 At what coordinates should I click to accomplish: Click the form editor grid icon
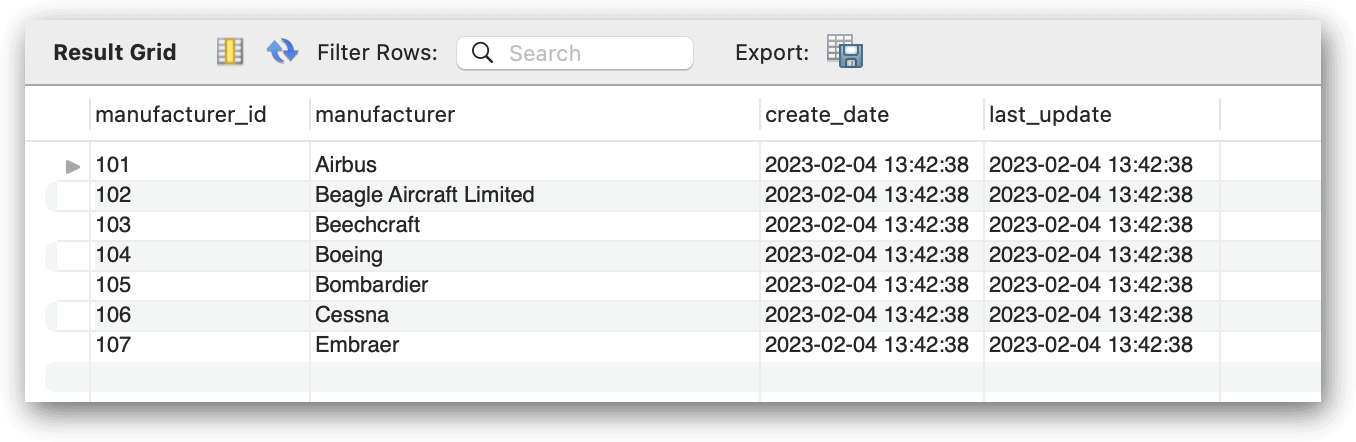pos(230,52)
